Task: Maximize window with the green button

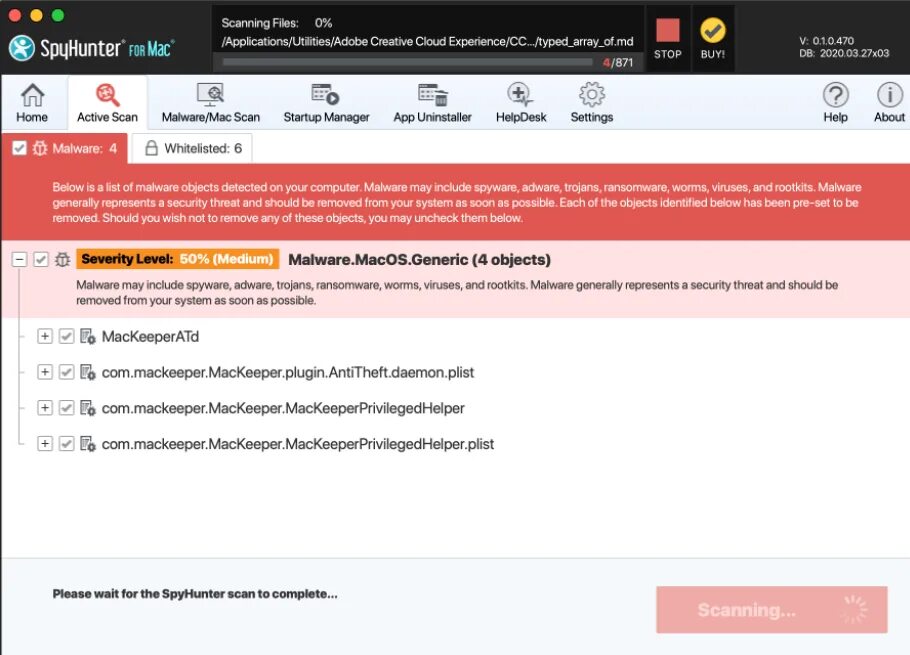Action: 57,15
